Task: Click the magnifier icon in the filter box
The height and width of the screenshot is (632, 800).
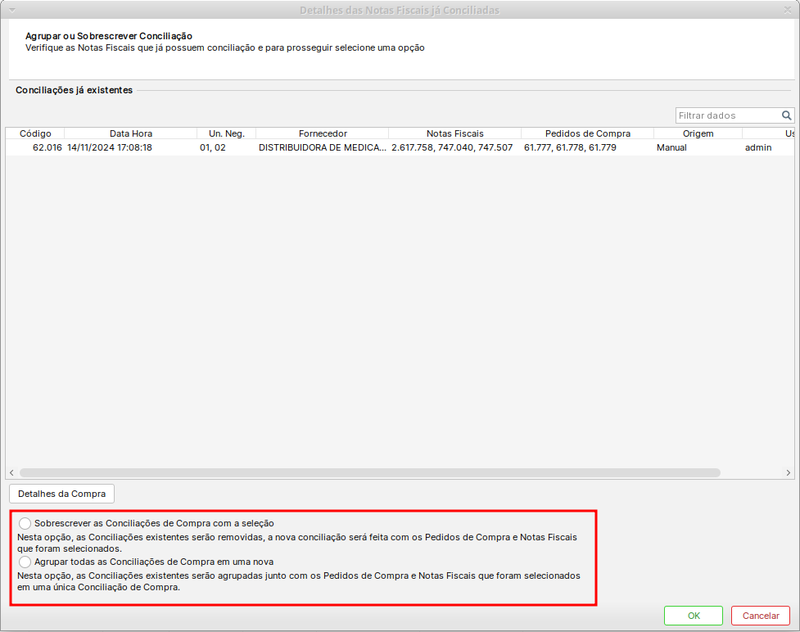Action: (x=786, y=116)
